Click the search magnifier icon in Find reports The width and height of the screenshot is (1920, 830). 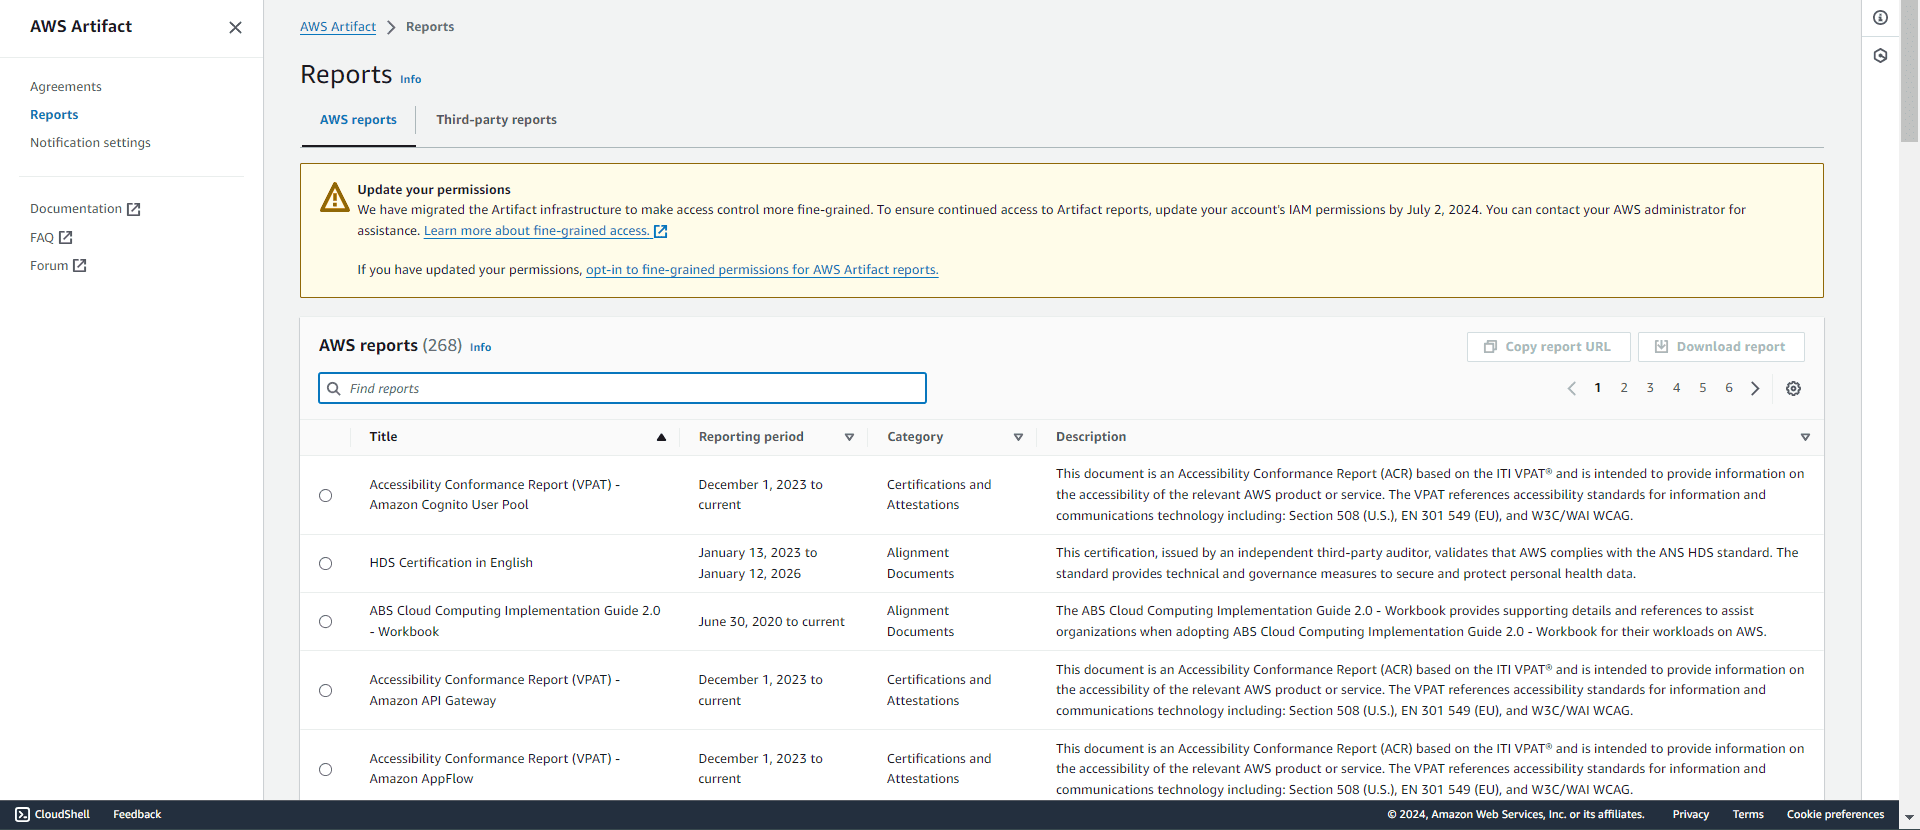coord(334,388)
